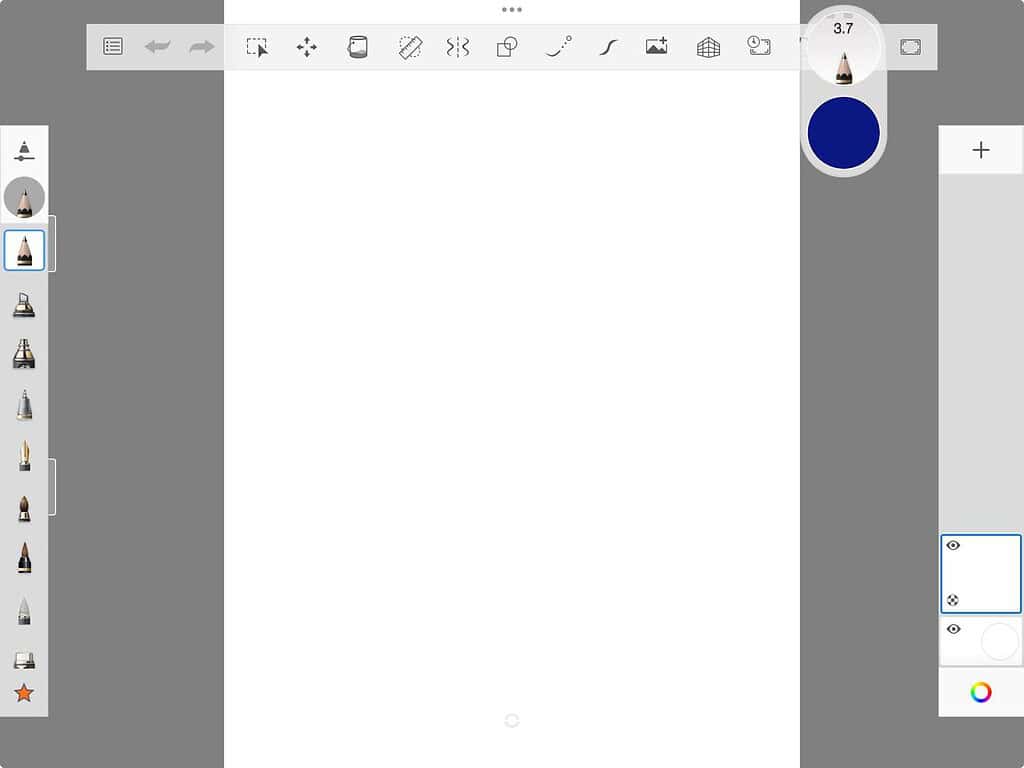Select the airbrush in brush palette
This screenshot has height=768, width=1024.
(24, 305)
